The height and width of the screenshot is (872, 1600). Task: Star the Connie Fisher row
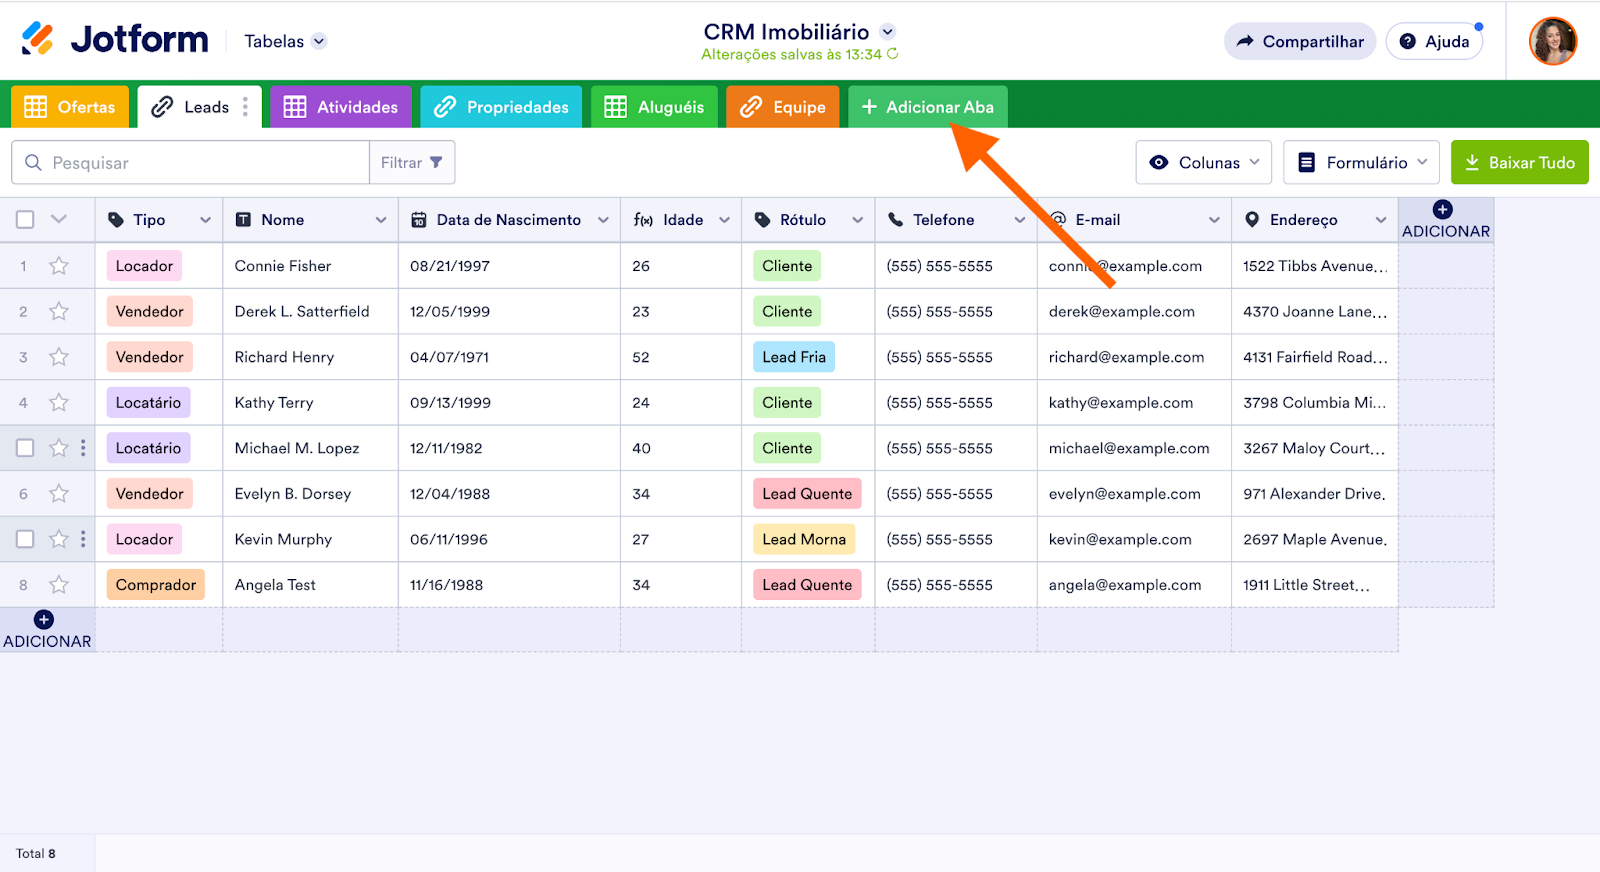[59, 266]
